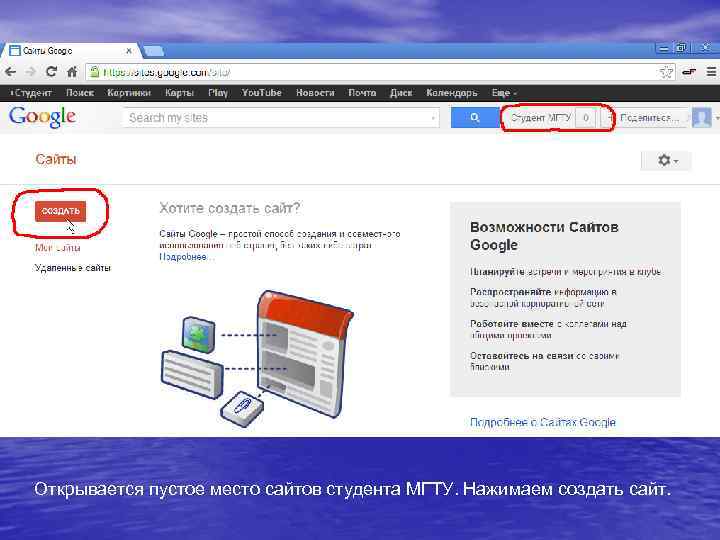Open YouTube in the Google bar
The image size is (720, 540).
[262, 93]
